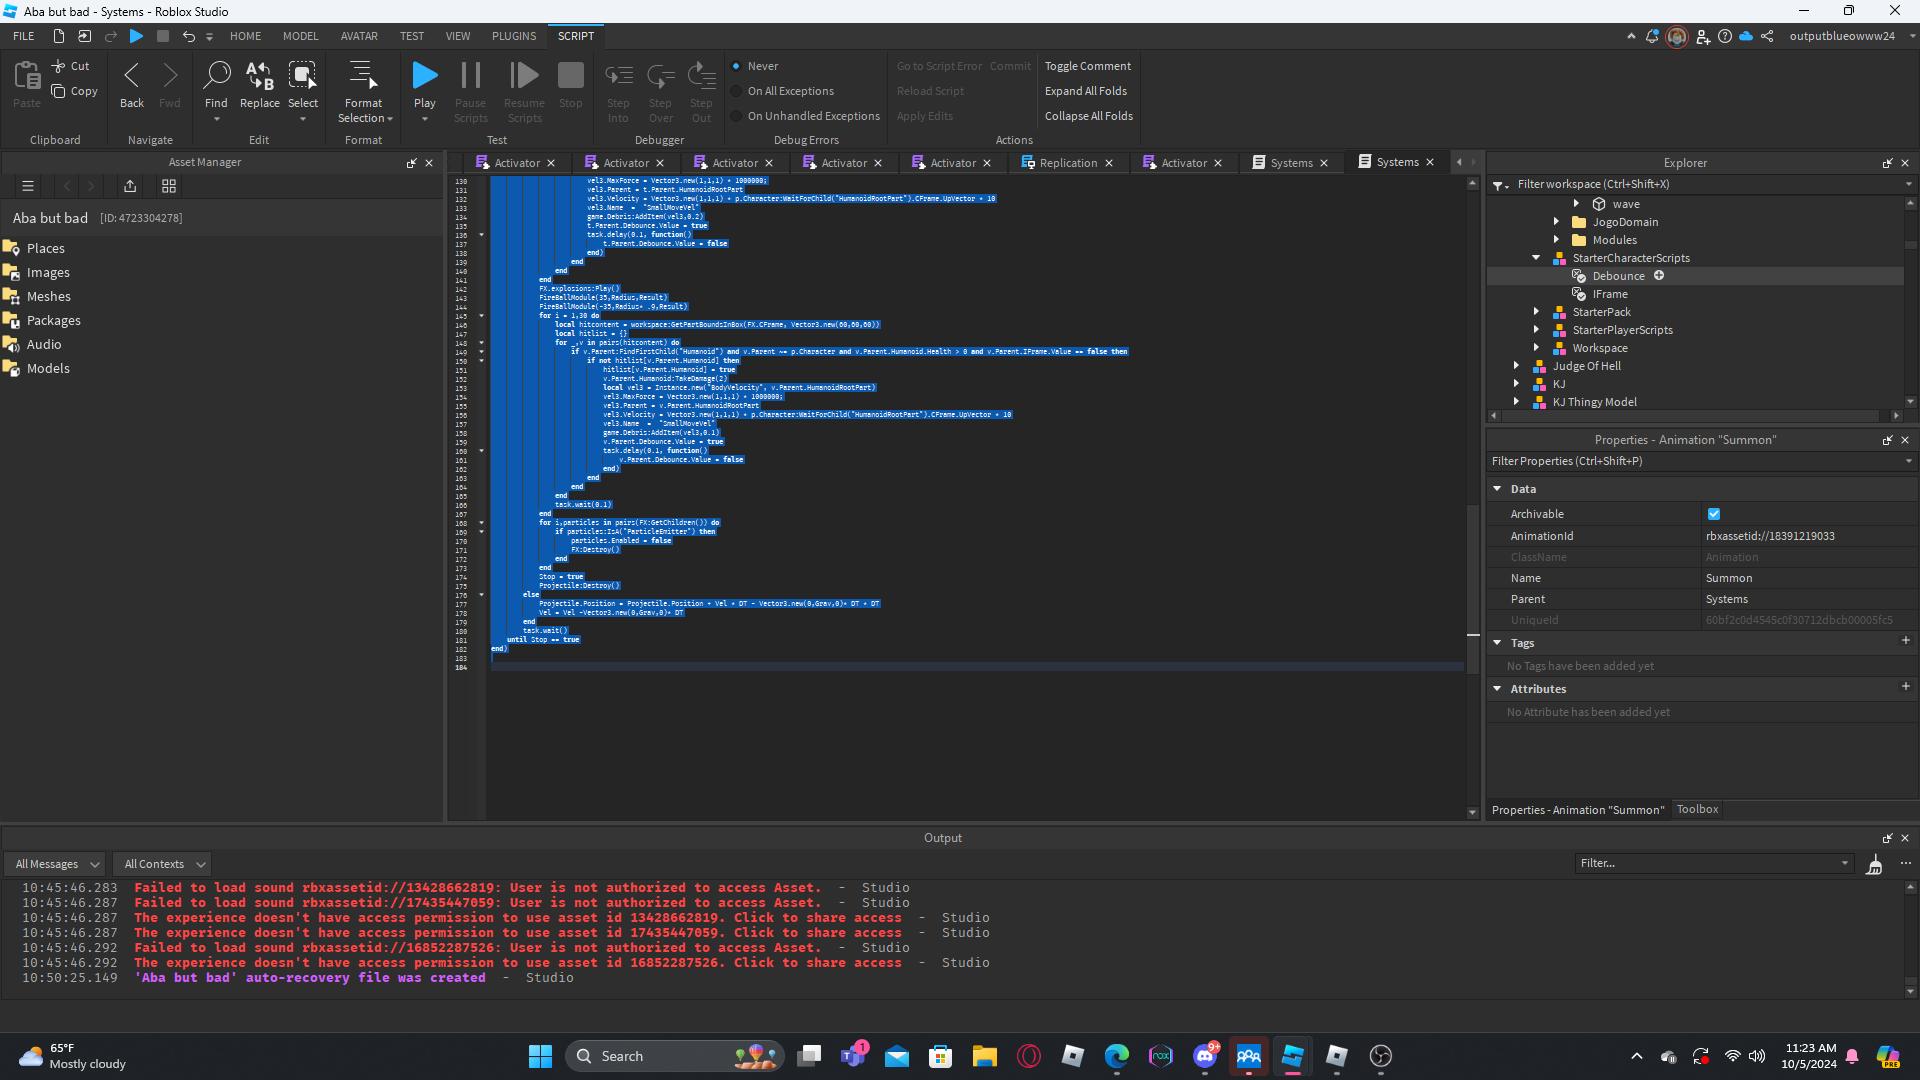Click the Step Into debugger icon
This screenshot has width=1920, height=1080.
pos(618,76)
